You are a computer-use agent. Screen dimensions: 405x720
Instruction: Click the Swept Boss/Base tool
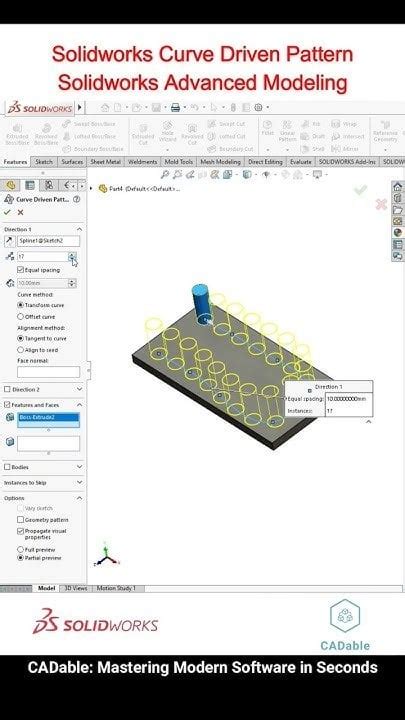click(89, 124)
